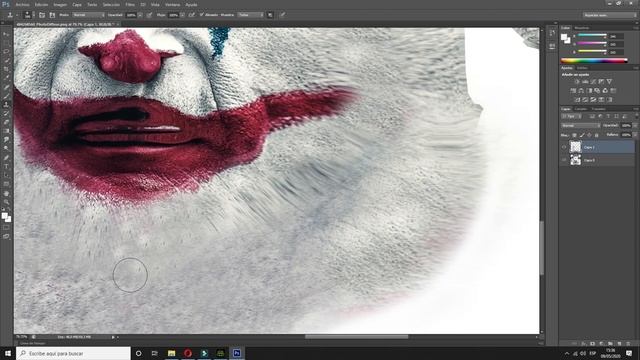Lock transparent pixels in Layers panel
The width and height of the screenshot is (640, 360).
pos(575,135)
